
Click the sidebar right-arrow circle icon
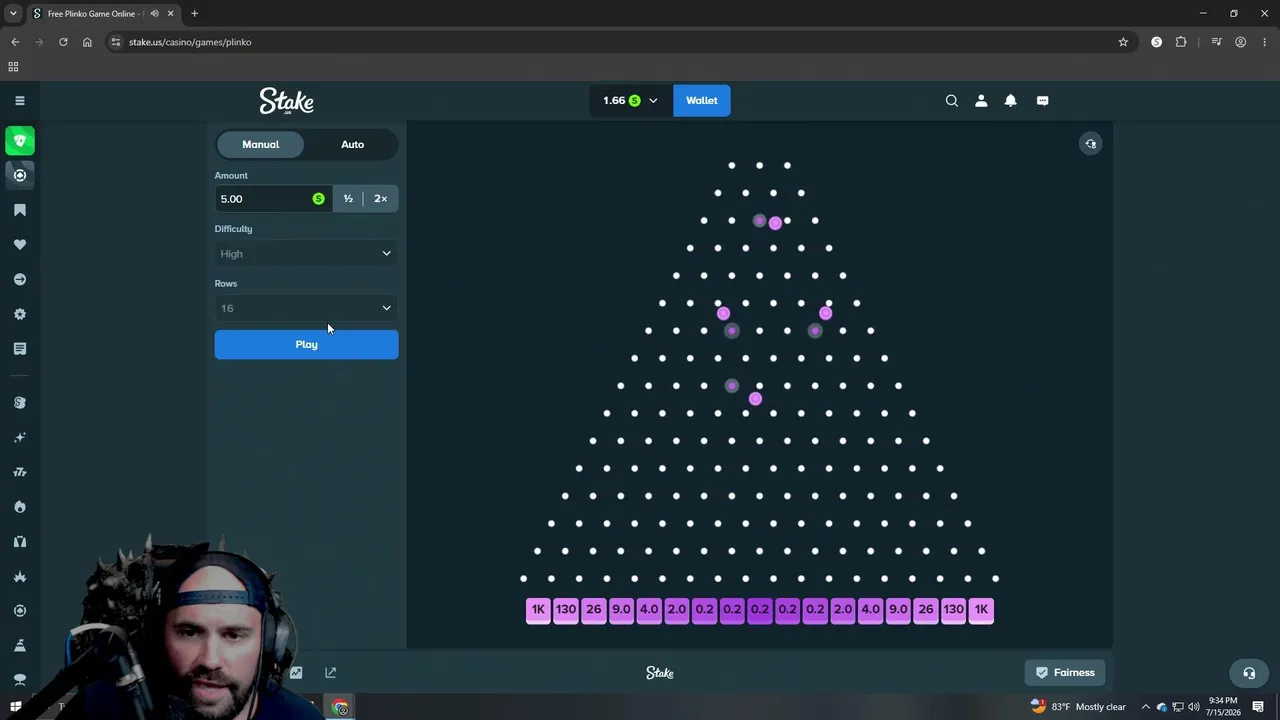[20, 280]
